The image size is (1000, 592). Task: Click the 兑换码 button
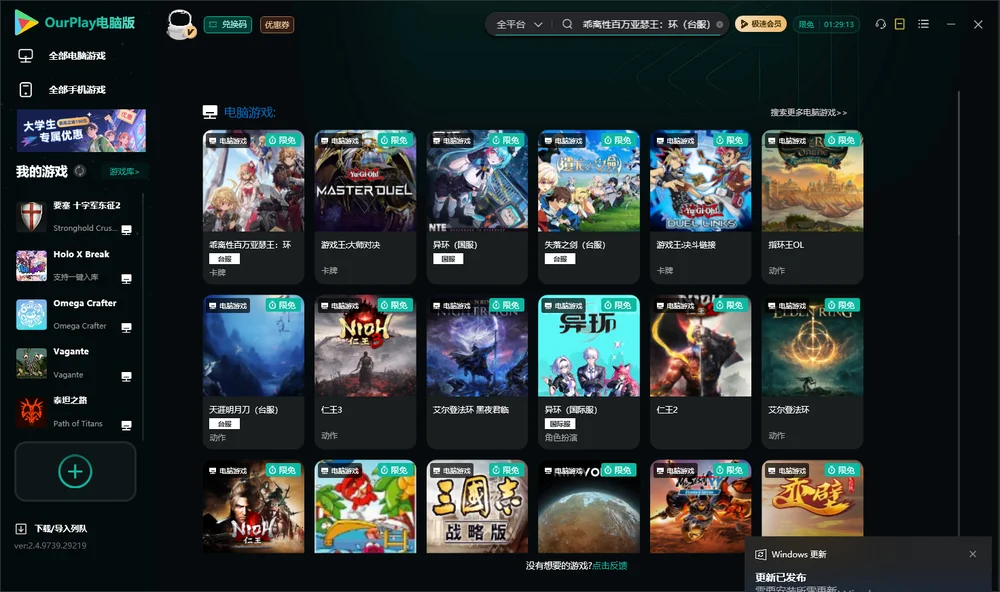coord(228,25)
